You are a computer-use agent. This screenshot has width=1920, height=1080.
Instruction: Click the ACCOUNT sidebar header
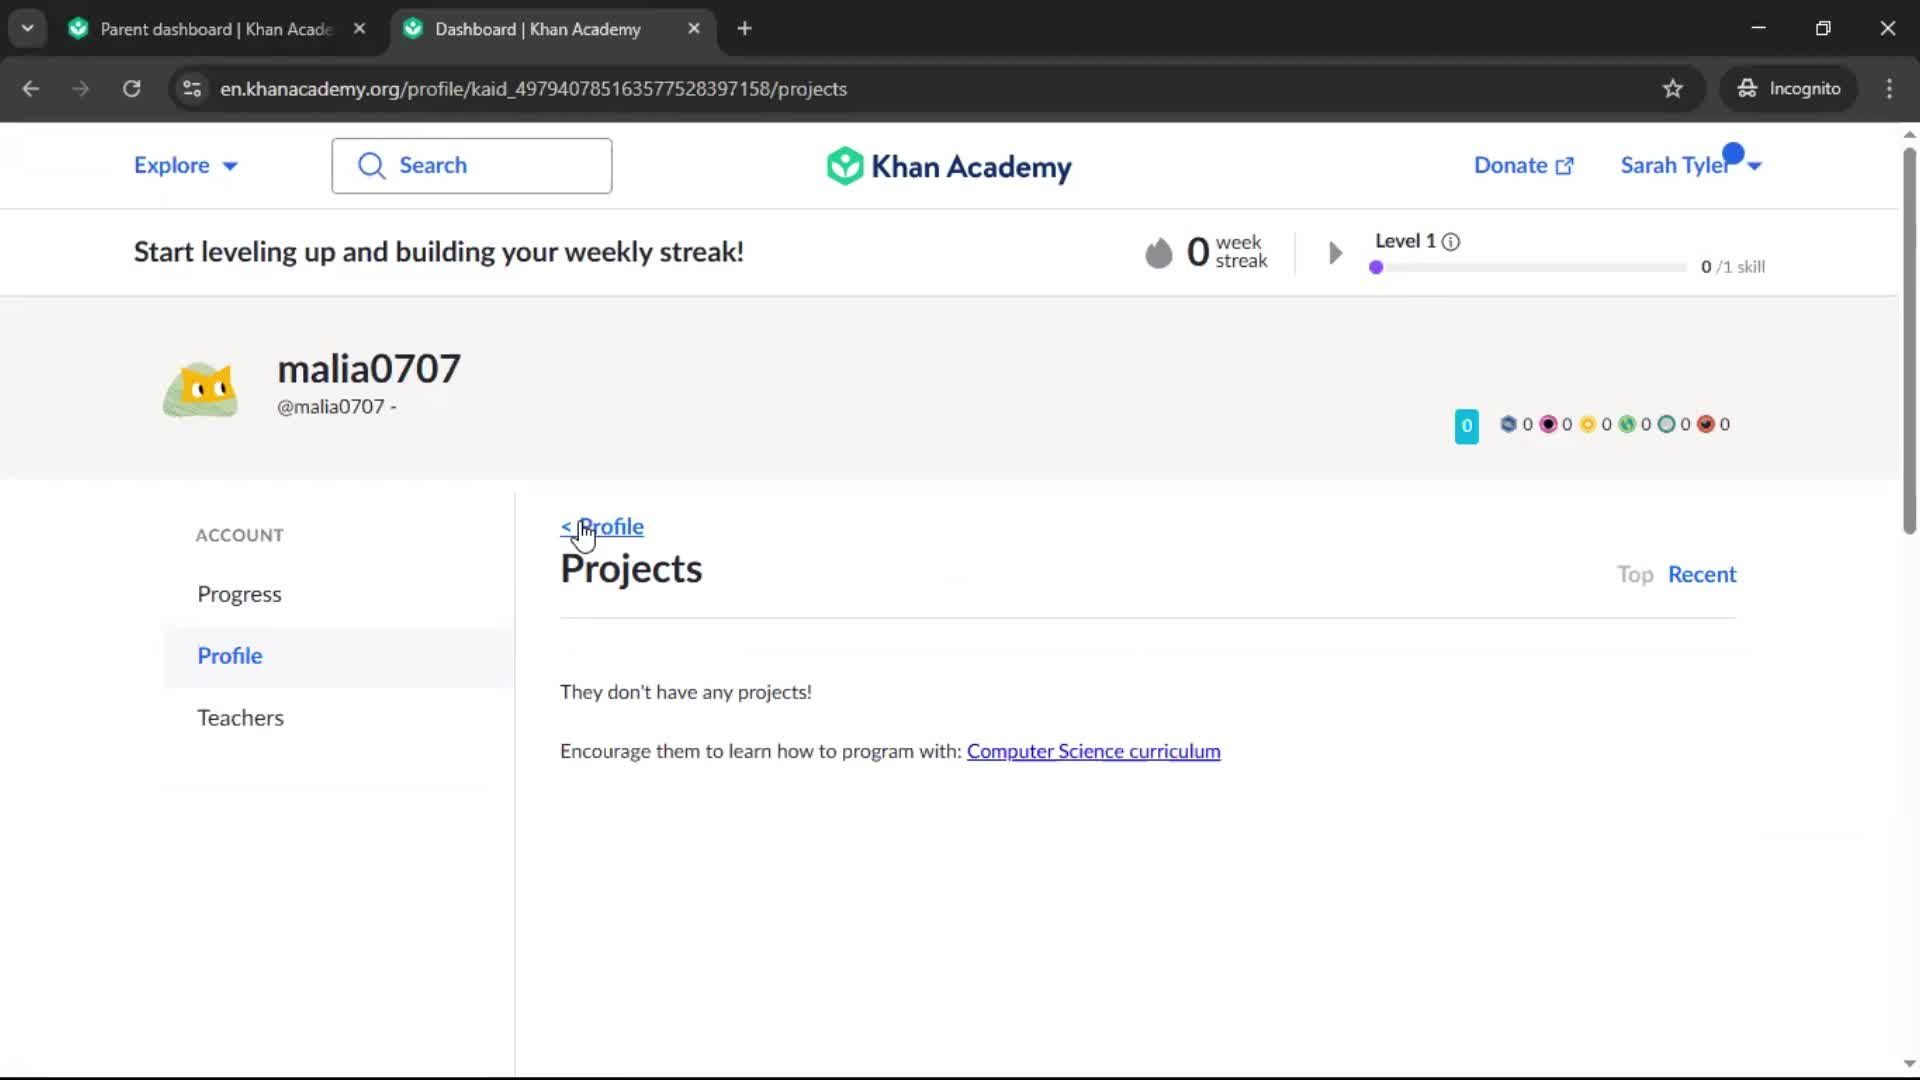click(240, 536)
